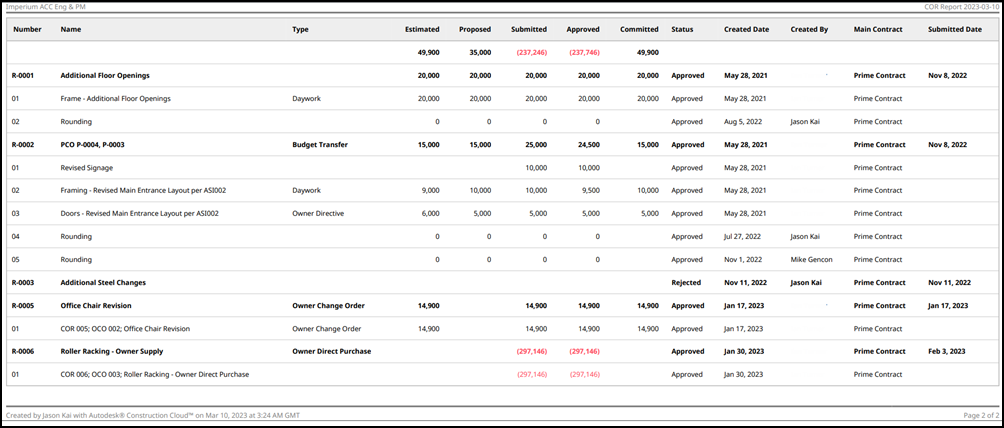Click Approved value 9,500 for Framing row

click(x=590, y=191)
